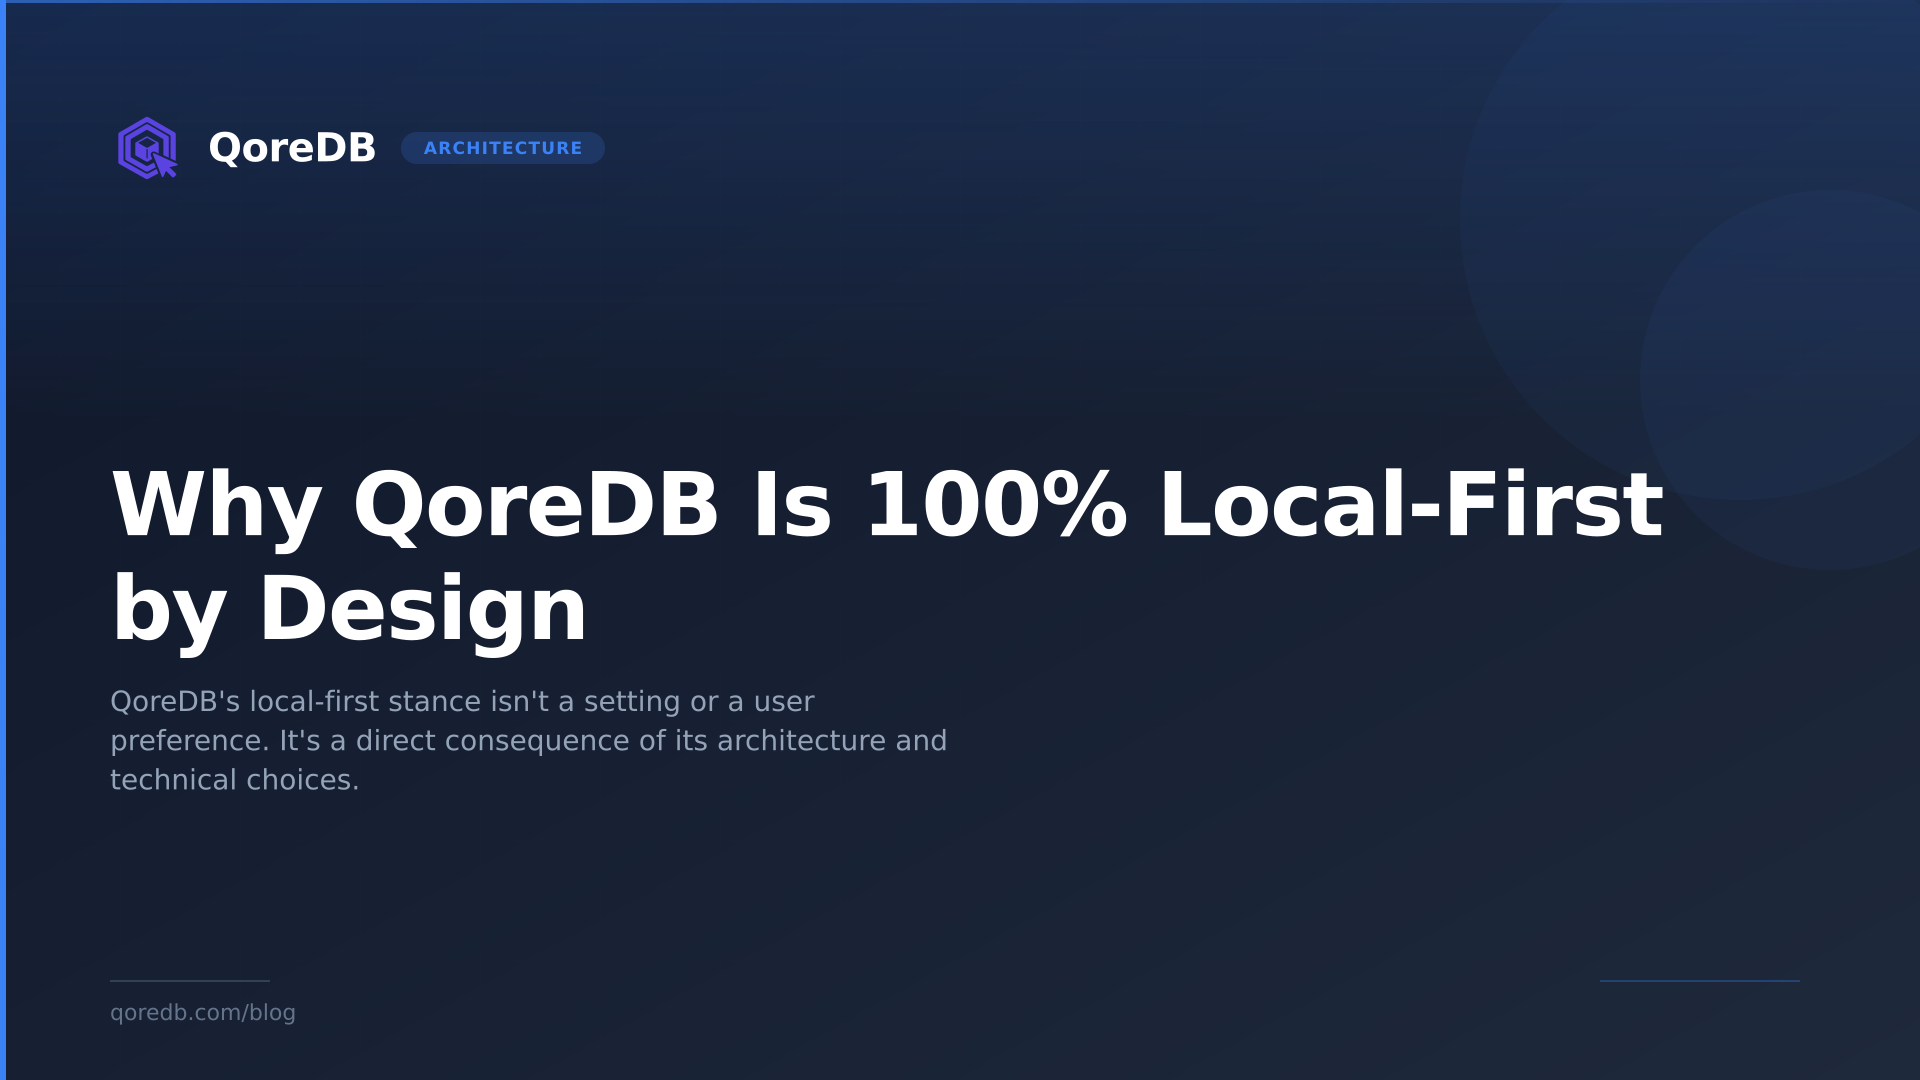
Task: Click the headline "Why QoreDB Is 100% Local-First"
Action: (x=887, y=506)
